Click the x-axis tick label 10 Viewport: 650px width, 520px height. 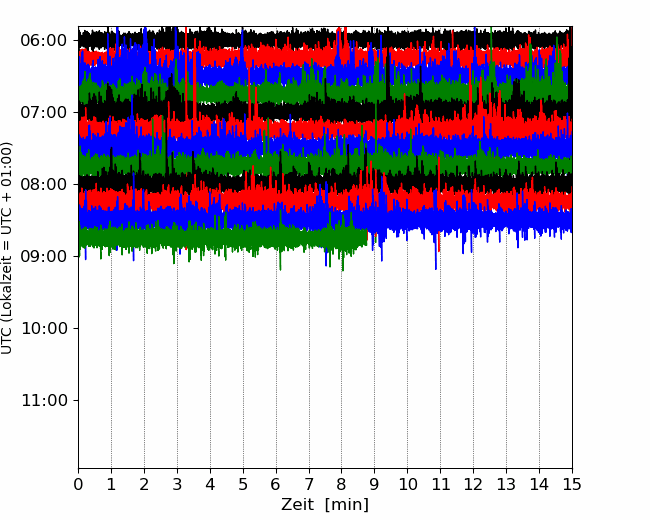(x=407, y=484)
